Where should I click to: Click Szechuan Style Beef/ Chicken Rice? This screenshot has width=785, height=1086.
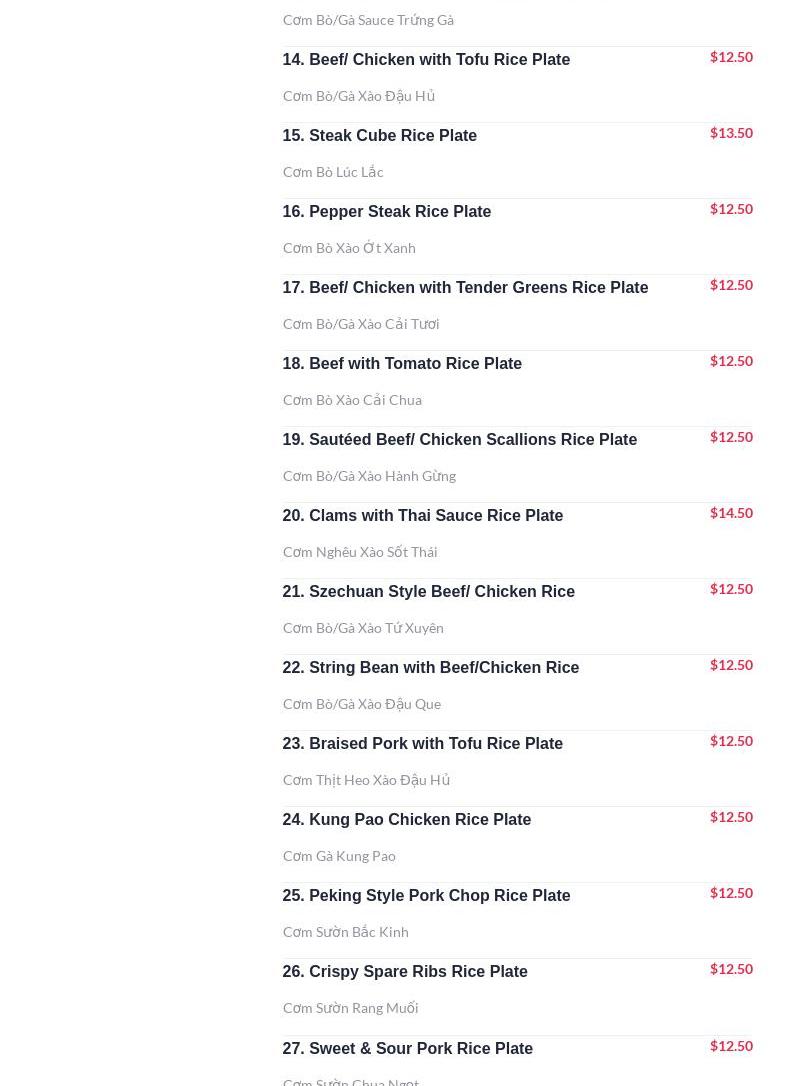point(428,592)
